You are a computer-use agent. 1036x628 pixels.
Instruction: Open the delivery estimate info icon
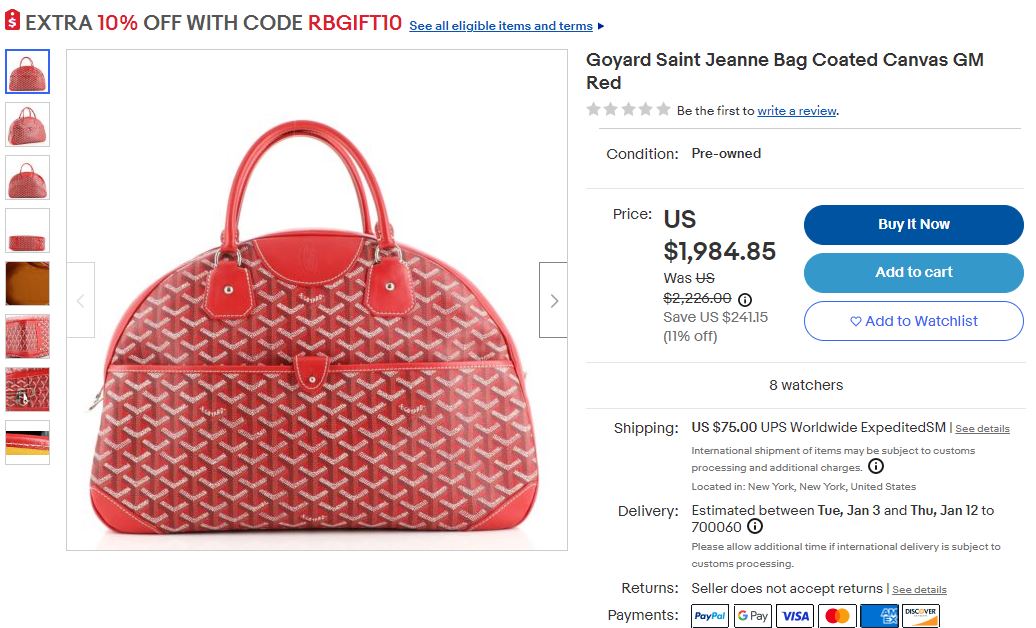click(x=755, y=527)
